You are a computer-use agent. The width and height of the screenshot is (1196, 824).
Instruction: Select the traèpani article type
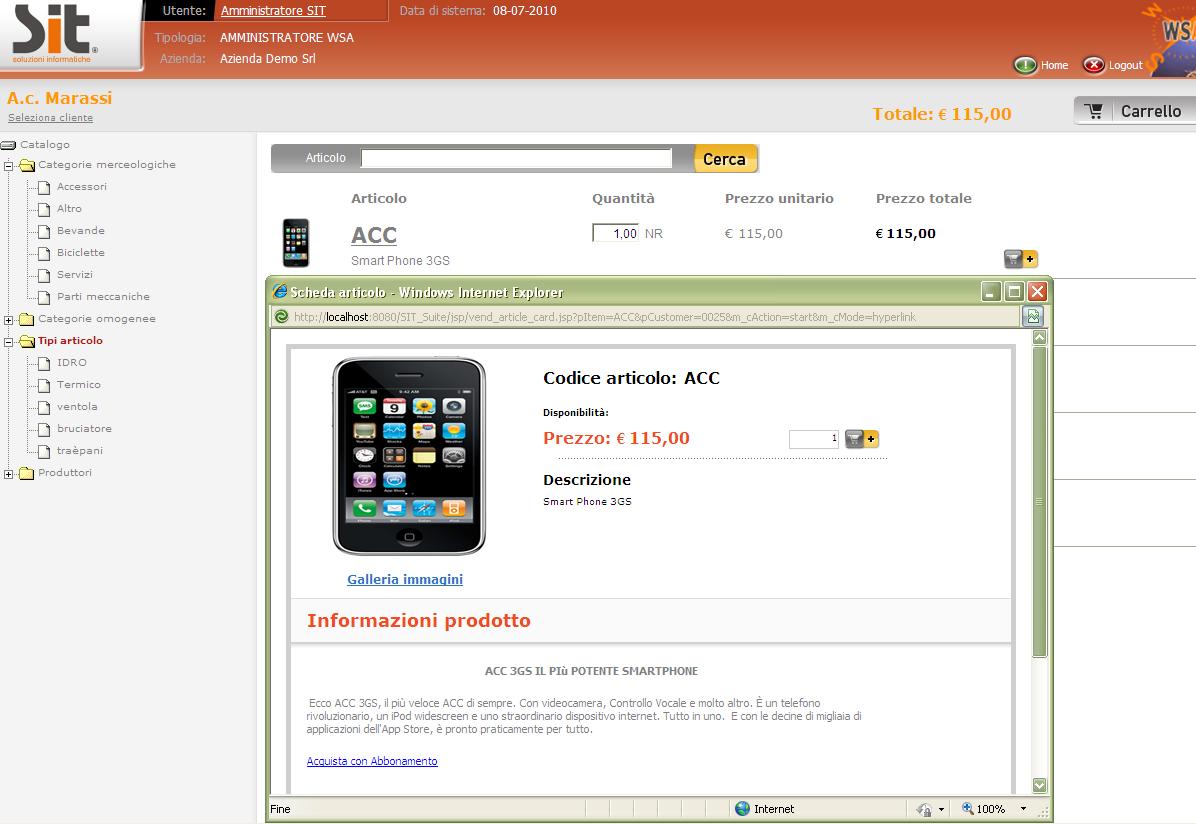pyautogui.click(x=79, y=451)
